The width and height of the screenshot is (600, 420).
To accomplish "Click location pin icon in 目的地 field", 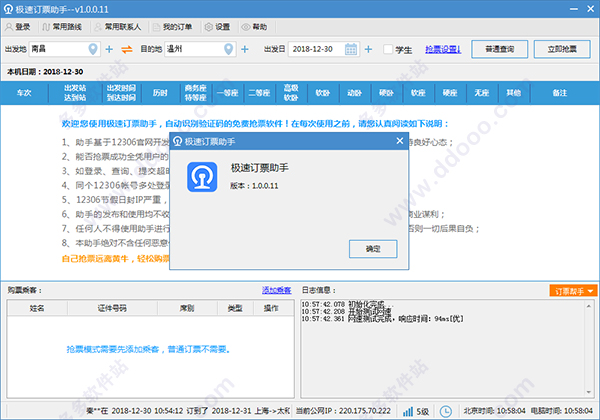I will (x=228, y=49).
